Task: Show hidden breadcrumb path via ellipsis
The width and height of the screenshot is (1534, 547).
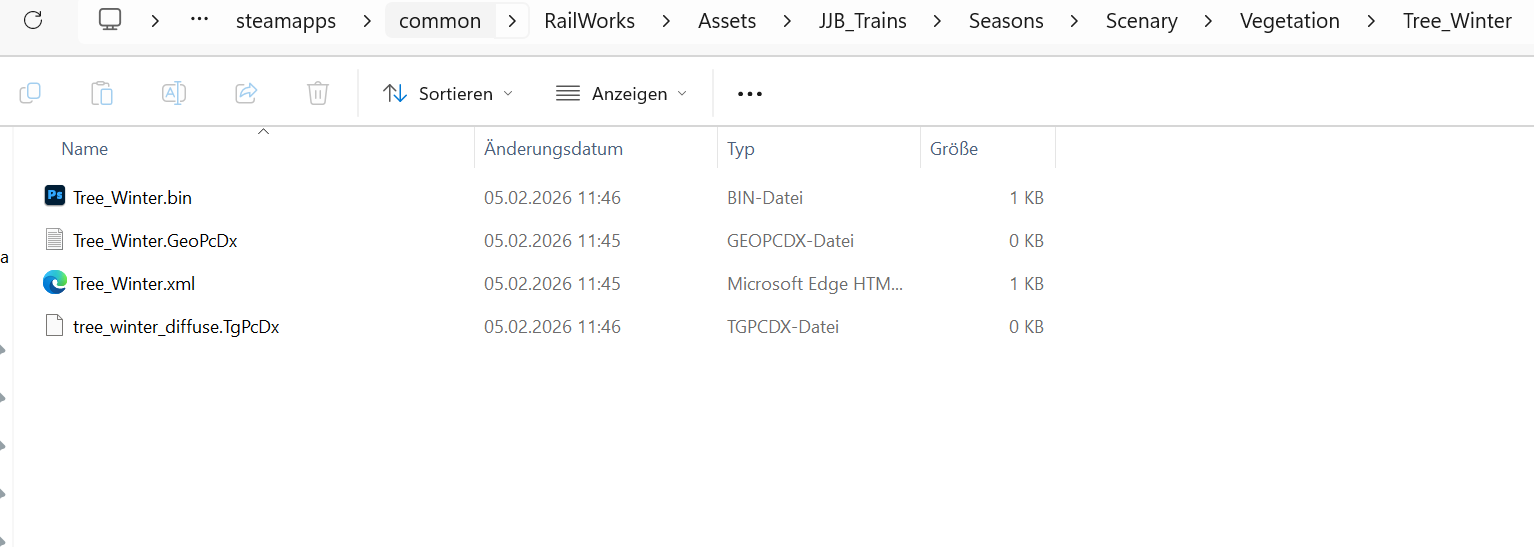Action: (199, 20)
